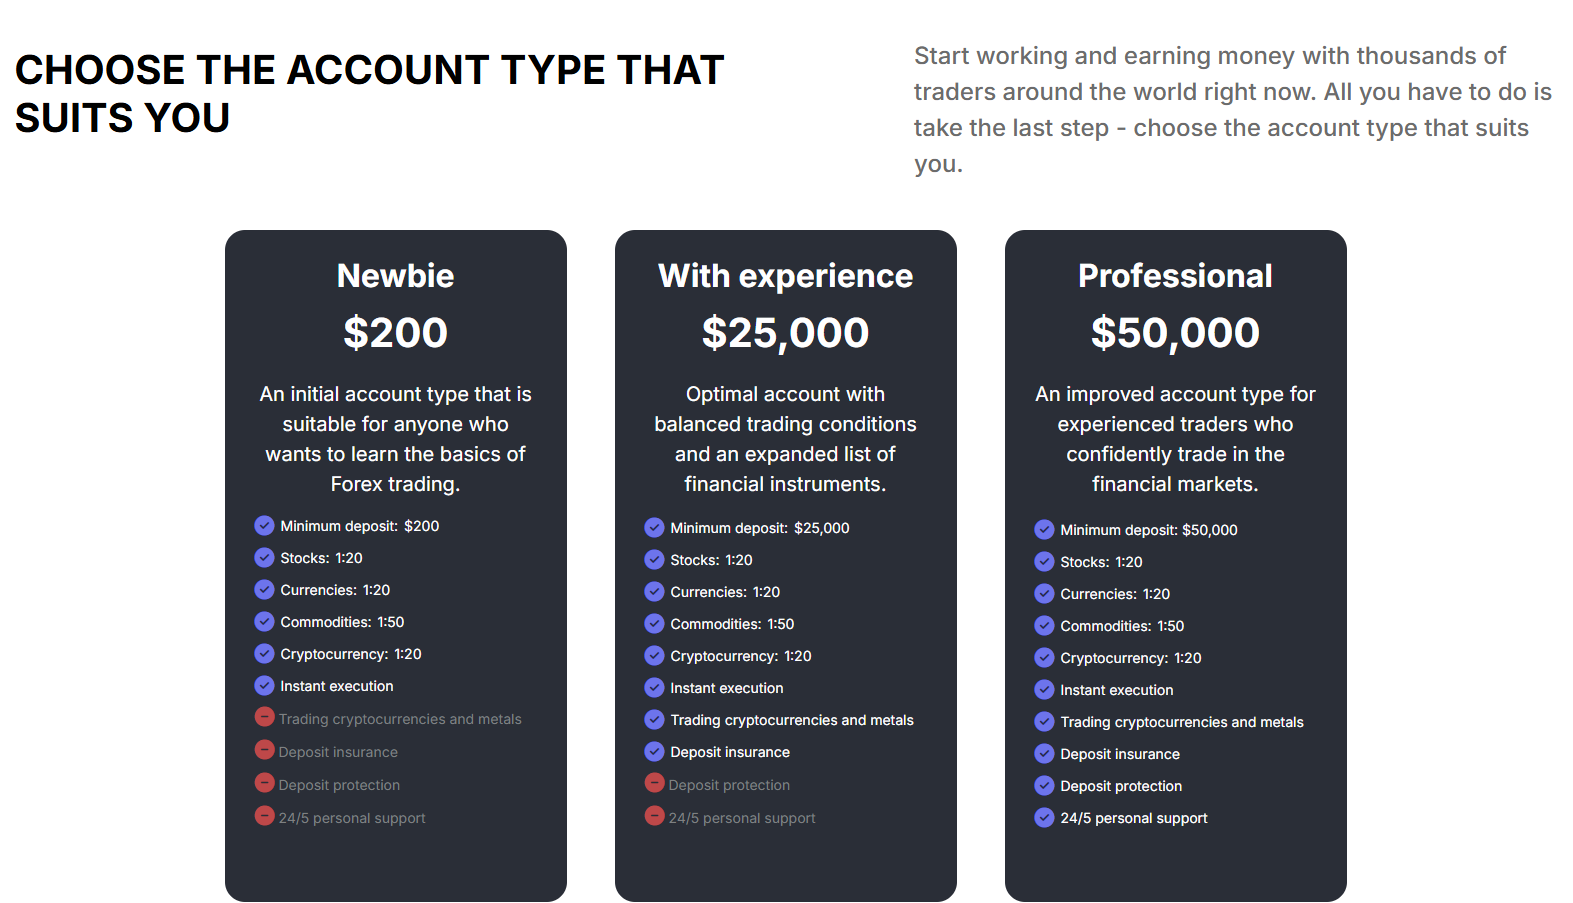This screenshot has width=1573, height=903.
Task: Click red minus icon beside Newbie Deposit insurance
Action: coord(264,749)
